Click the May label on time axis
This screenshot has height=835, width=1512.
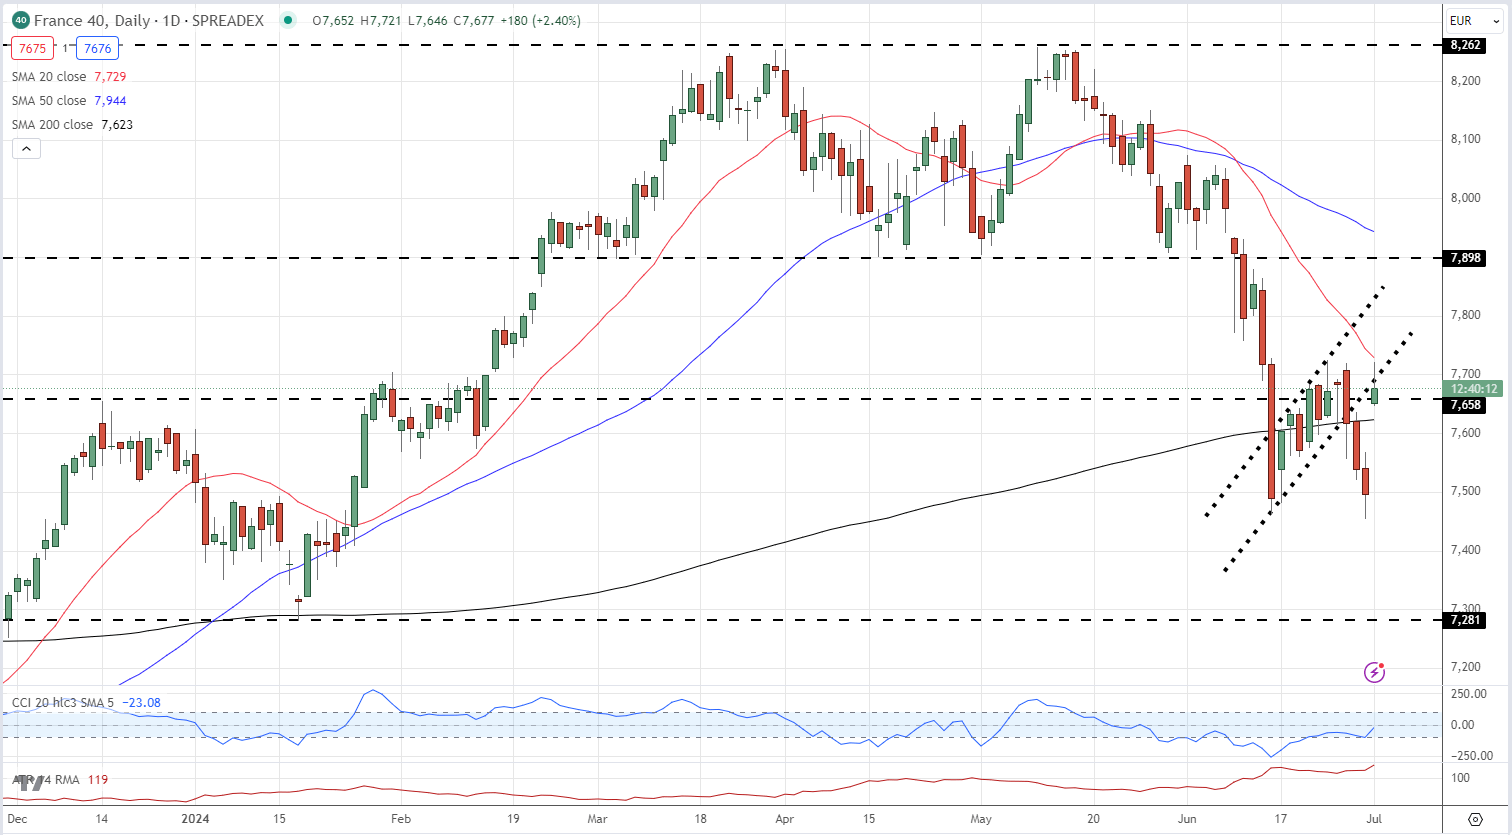(982, 818)
